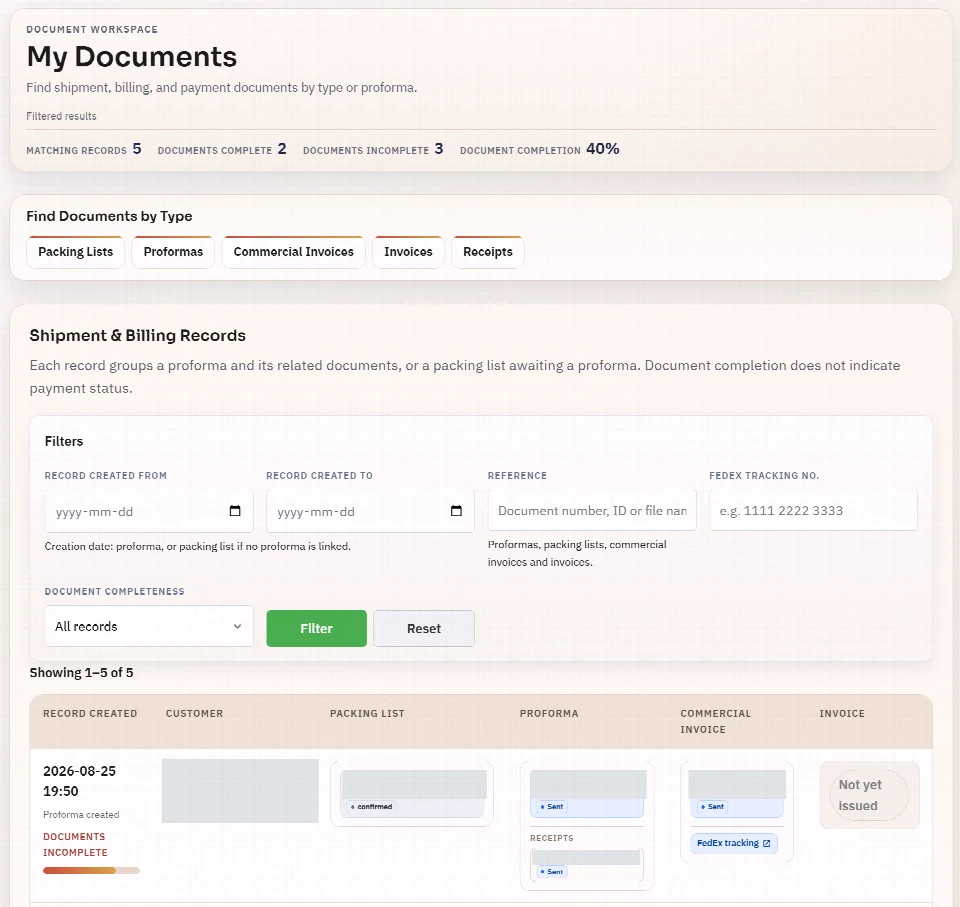Clear filters with the Reset button
This screenshot has height=907, width=960.
[x=424, y=628]
